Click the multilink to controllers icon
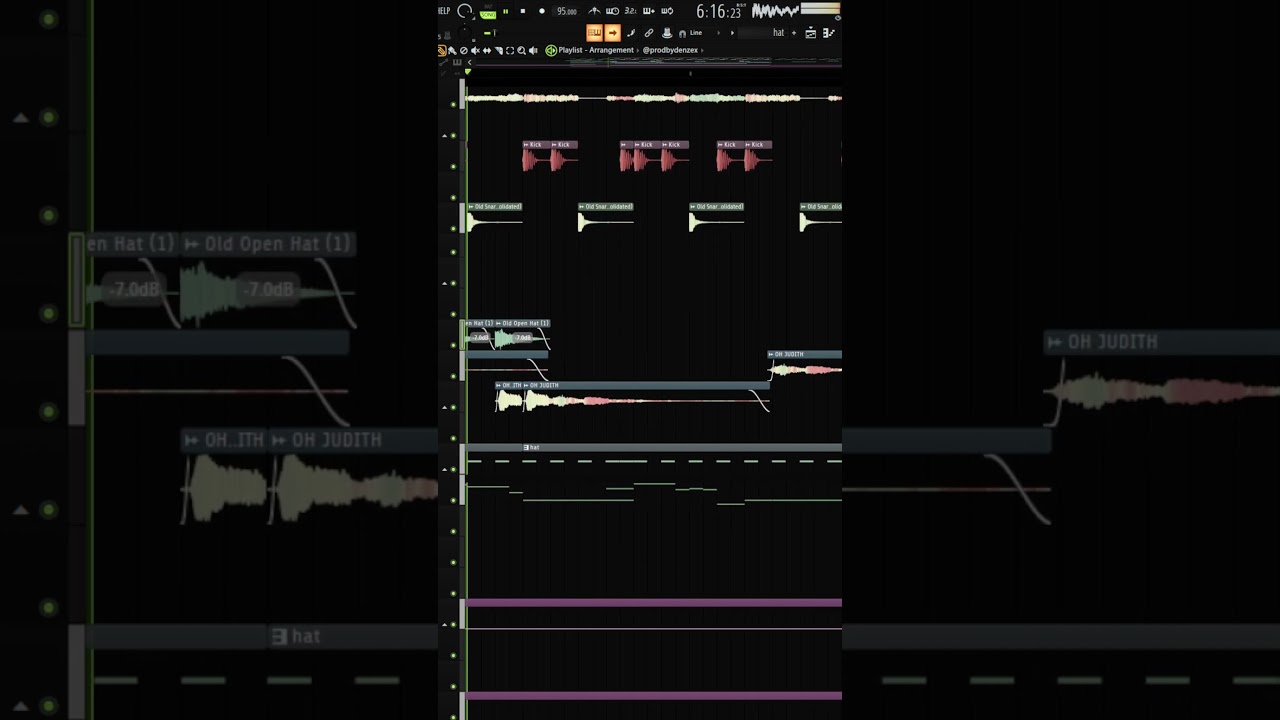 point(667,33)
